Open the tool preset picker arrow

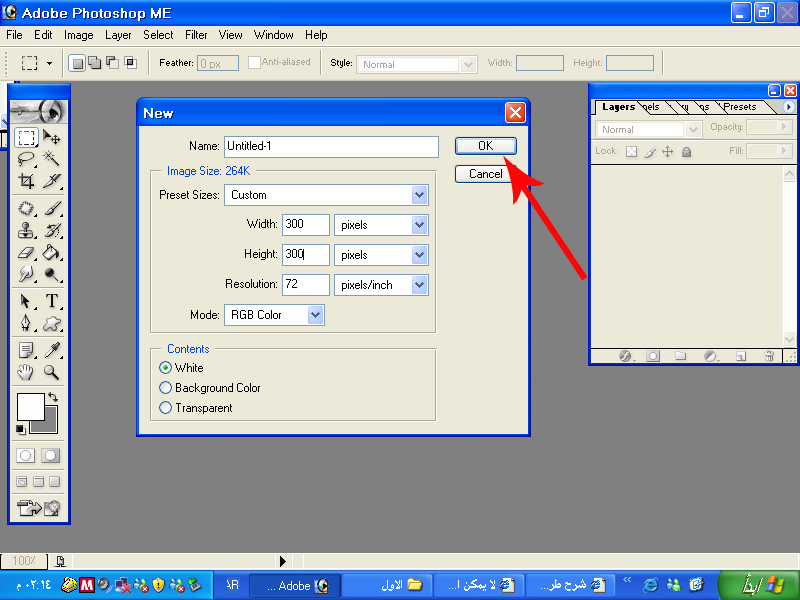(49, 63)
